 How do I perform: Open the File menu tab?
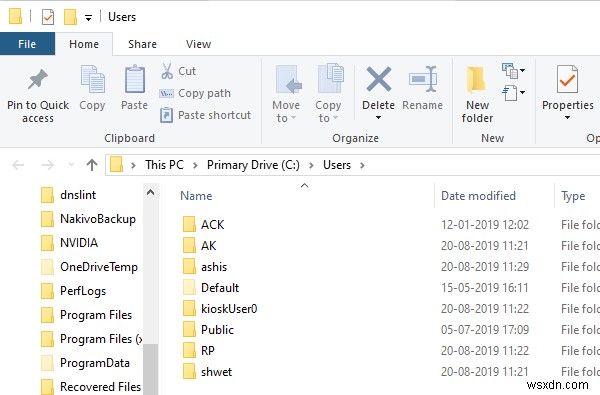point(27,44)
